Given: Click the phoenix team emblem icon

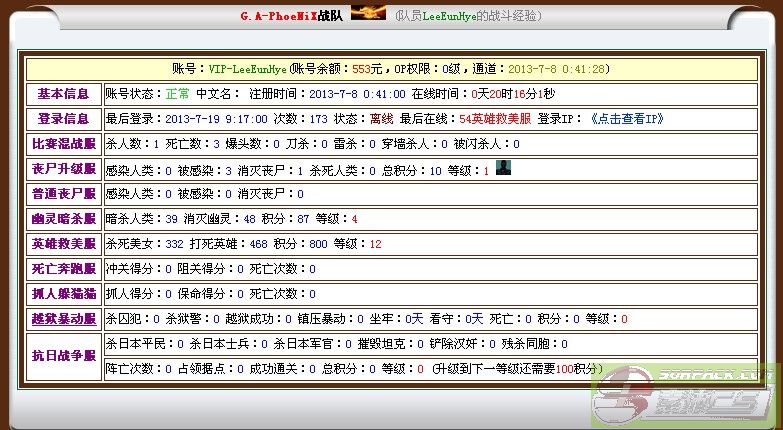Looking at the screenshot, I should tap(368, 15).
